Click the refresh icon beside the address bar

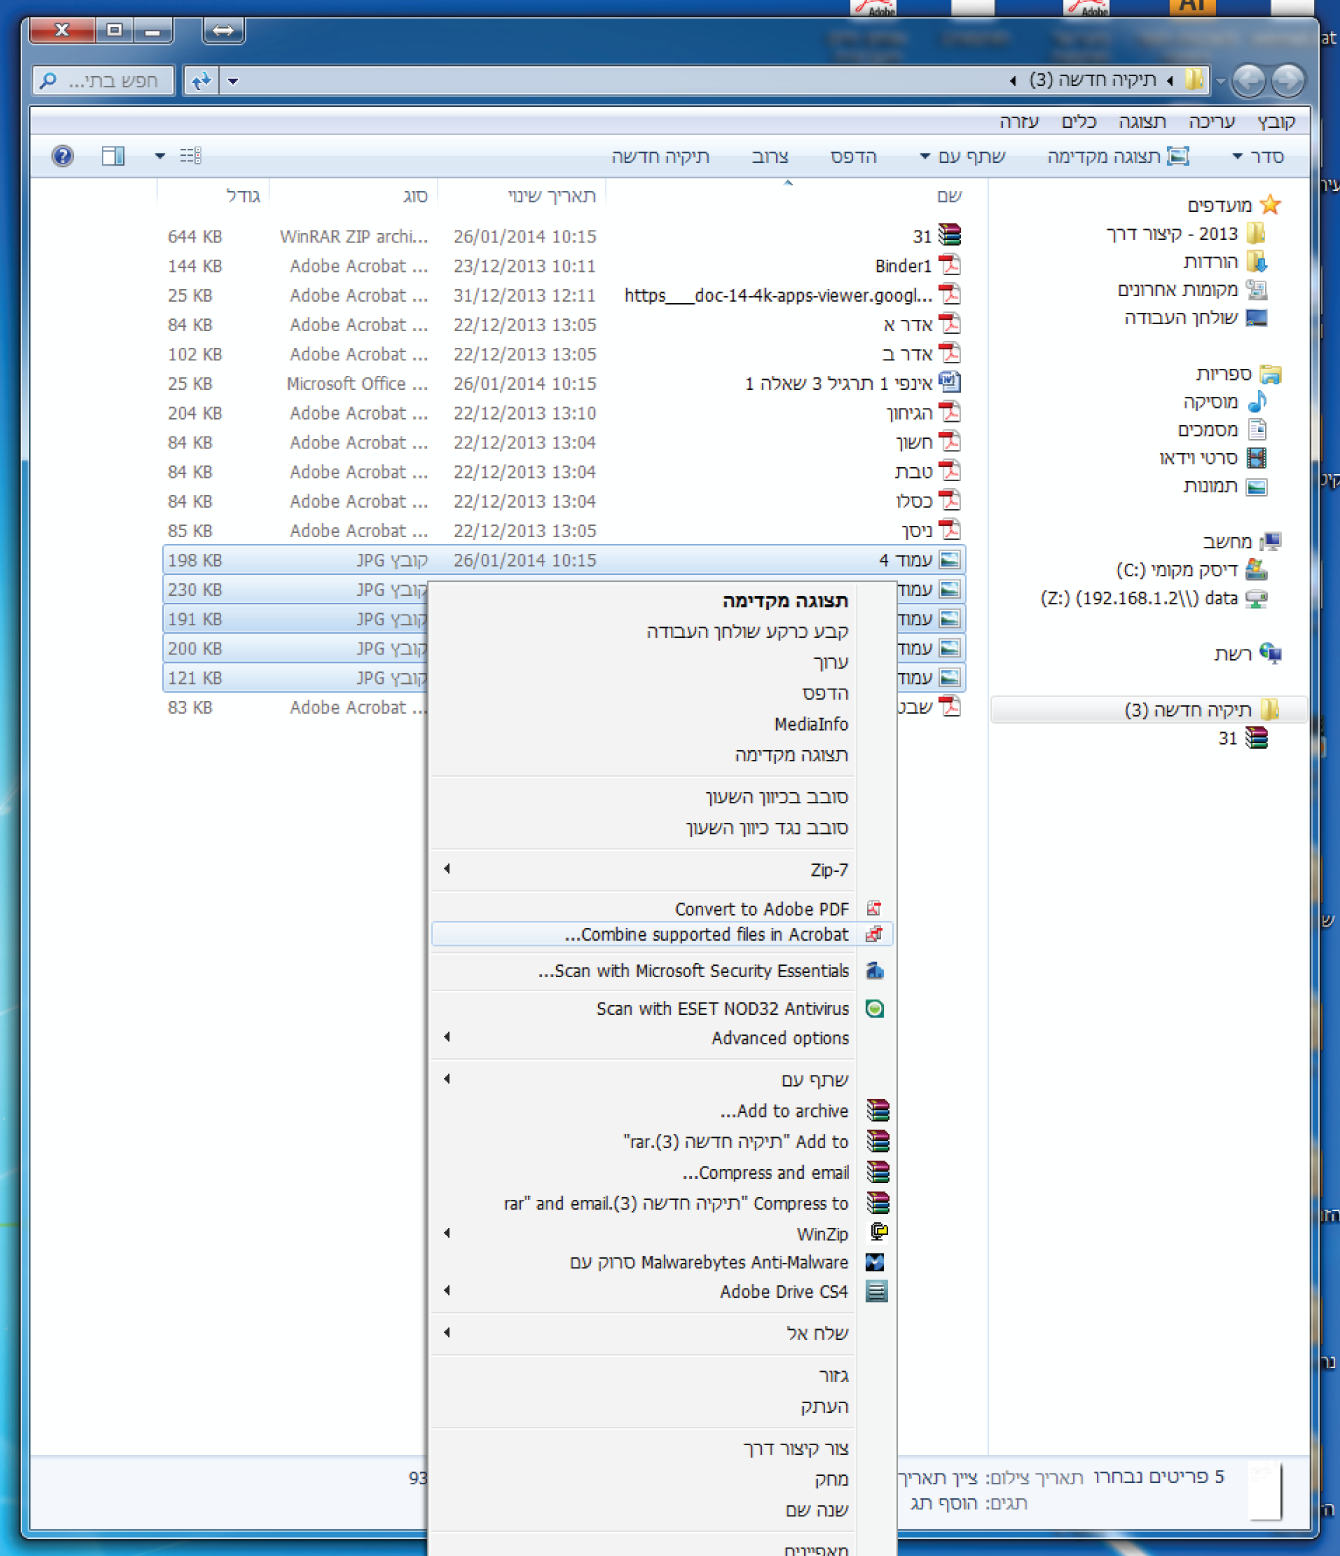click(x=201, y=81)
